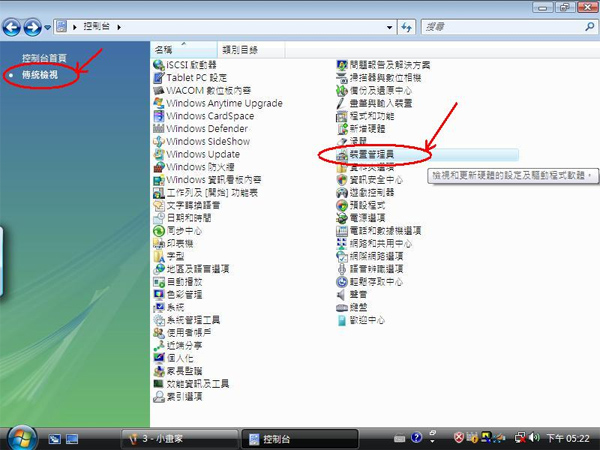
Task: Open the Tablet PC 設定 icon
Action: (159, 78)
